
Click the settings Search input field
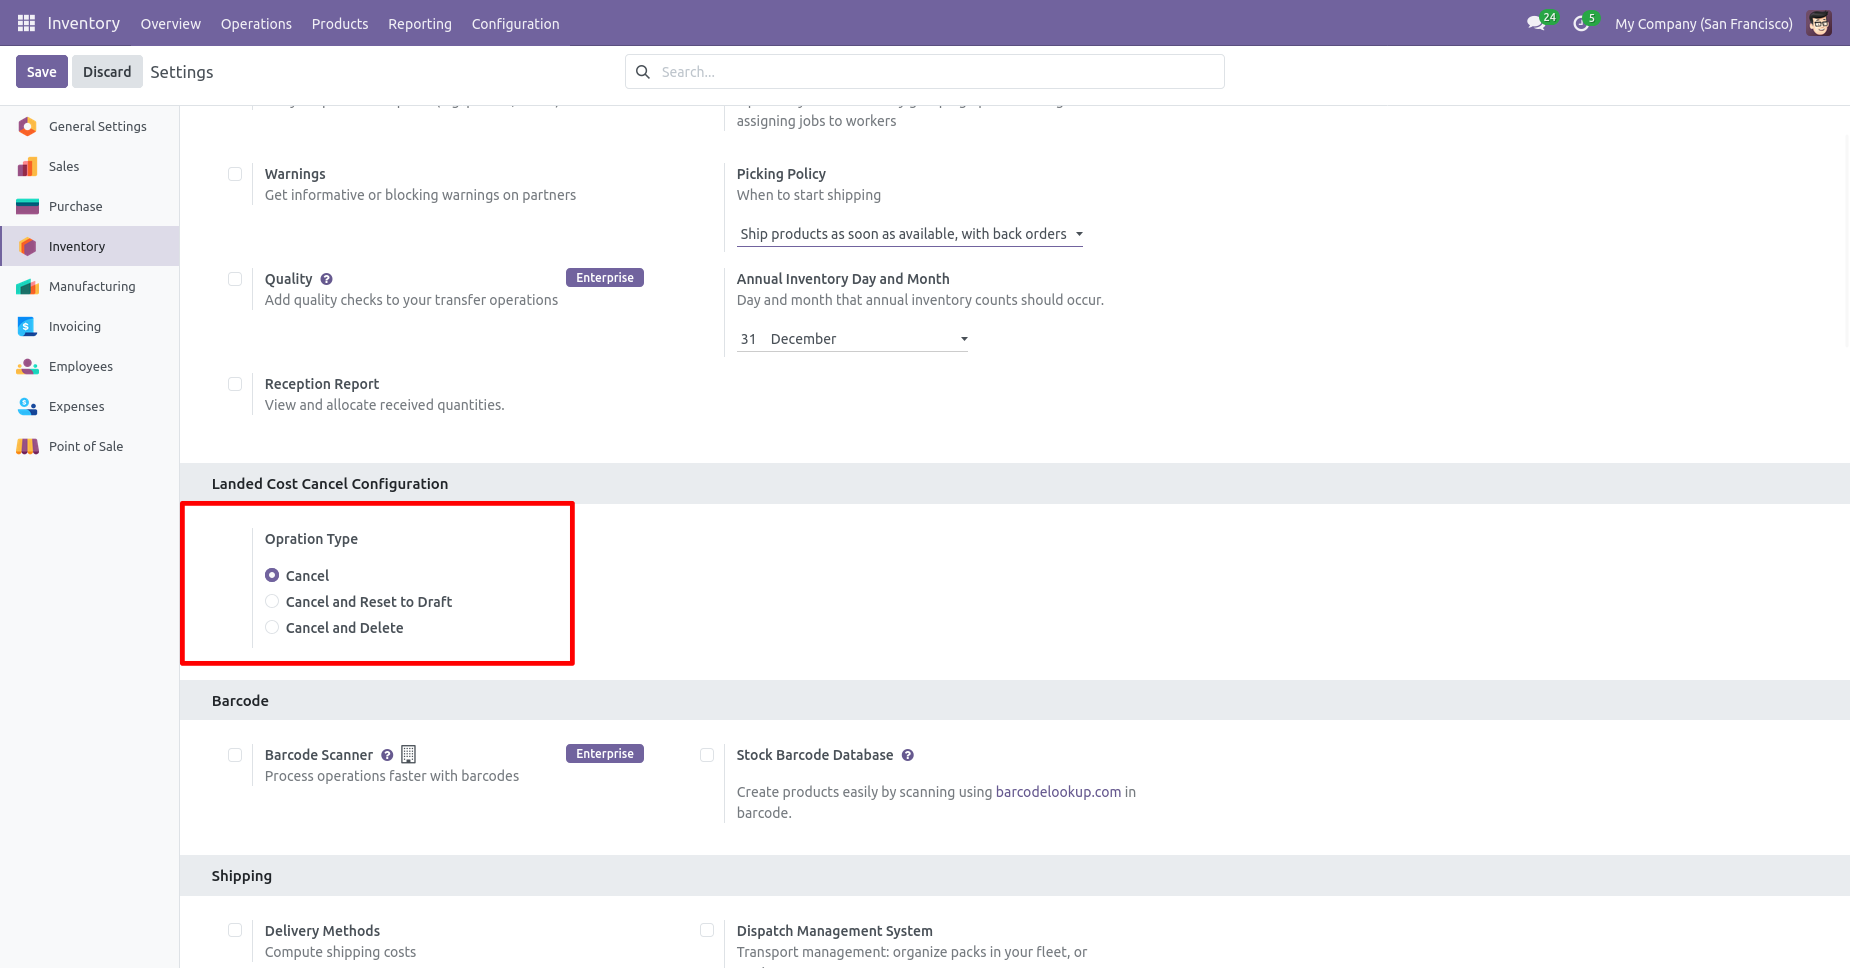(x=925, y=72)
